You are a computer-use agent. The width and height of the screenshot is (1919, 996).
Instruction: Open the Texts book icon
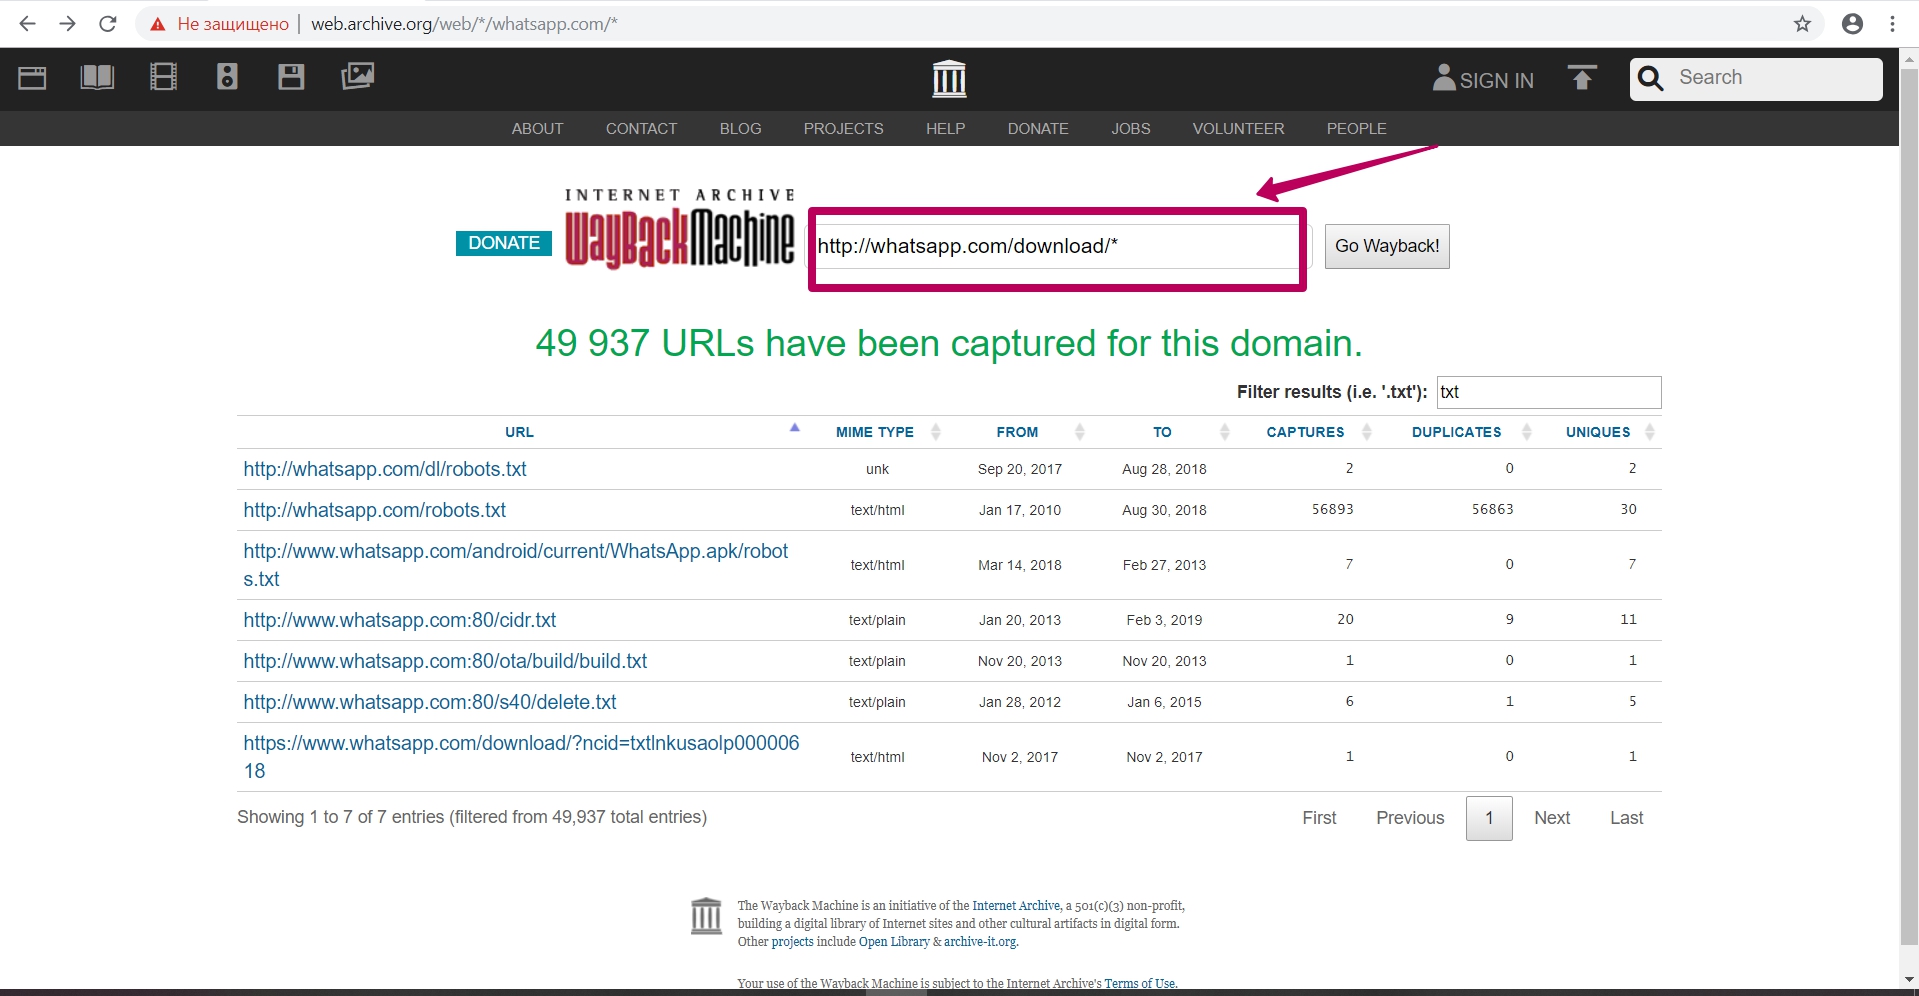97,77
